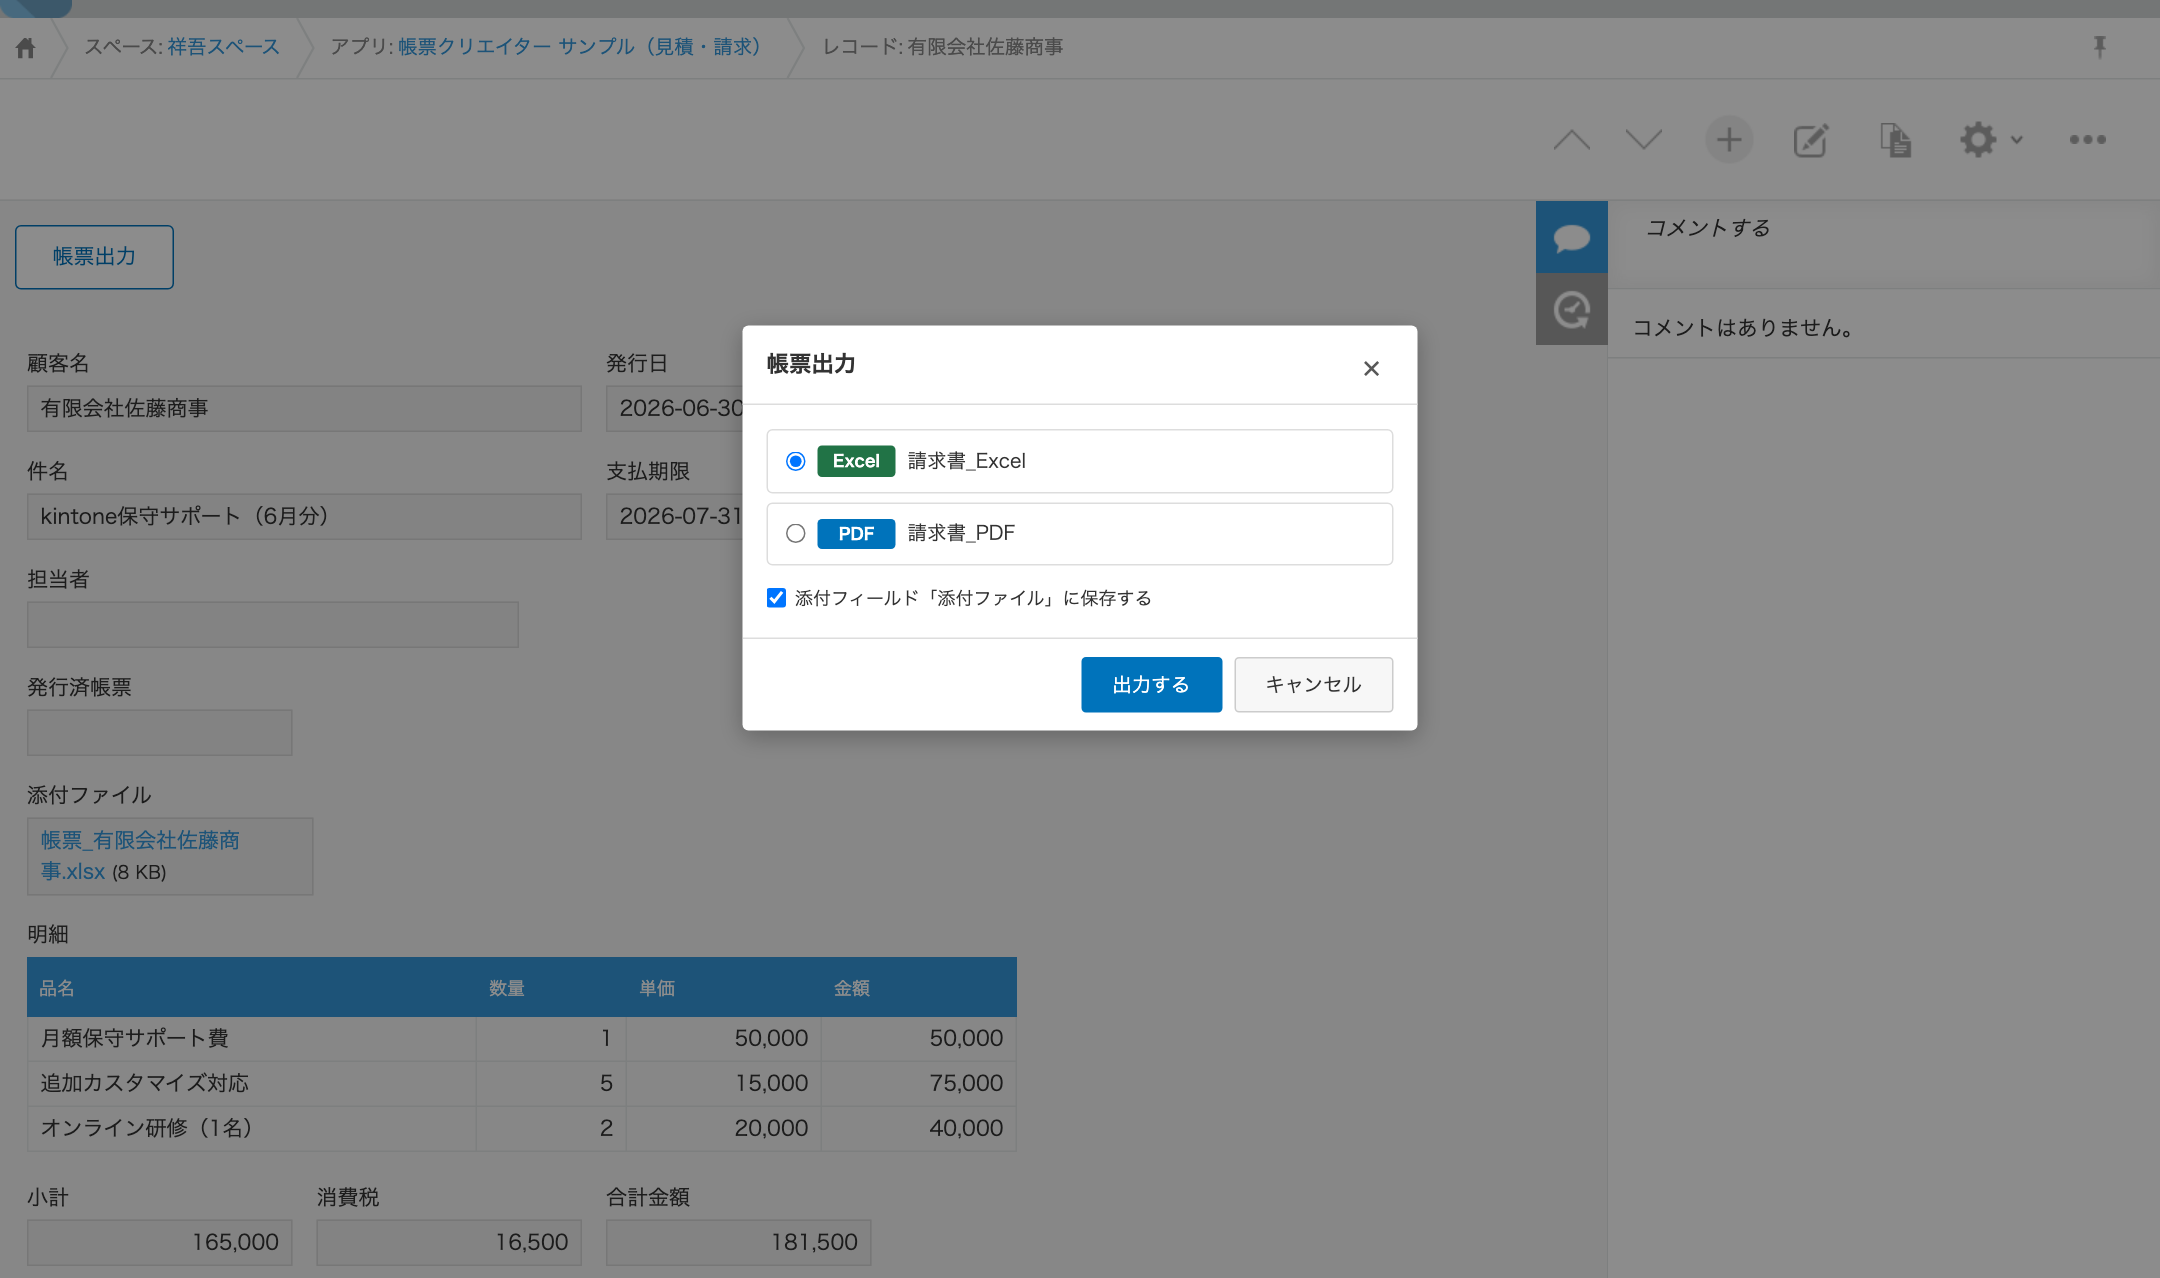Edit this record with pencil icon
Viewport: 2160px width, 1278px height.
point(1811,140)
